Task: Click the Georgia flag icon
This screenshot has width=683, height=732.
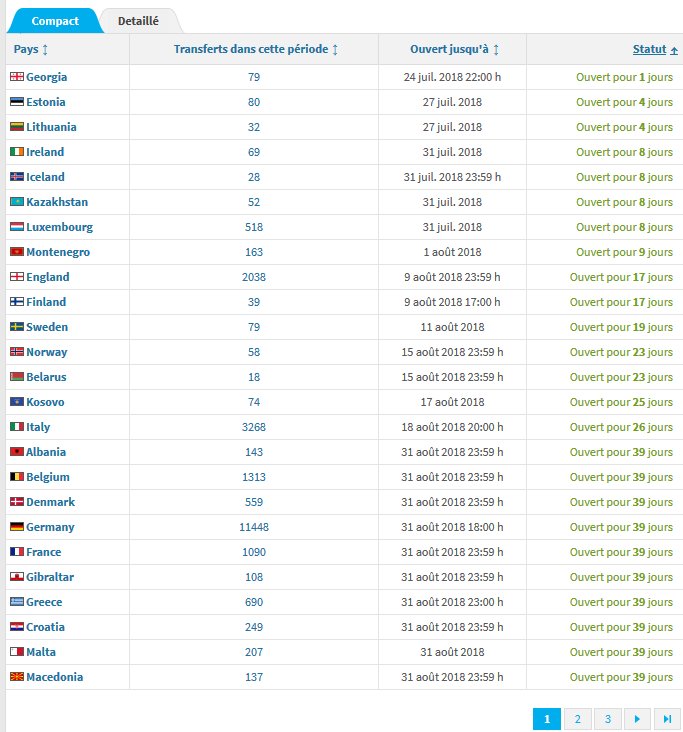Action: [17, 77]
